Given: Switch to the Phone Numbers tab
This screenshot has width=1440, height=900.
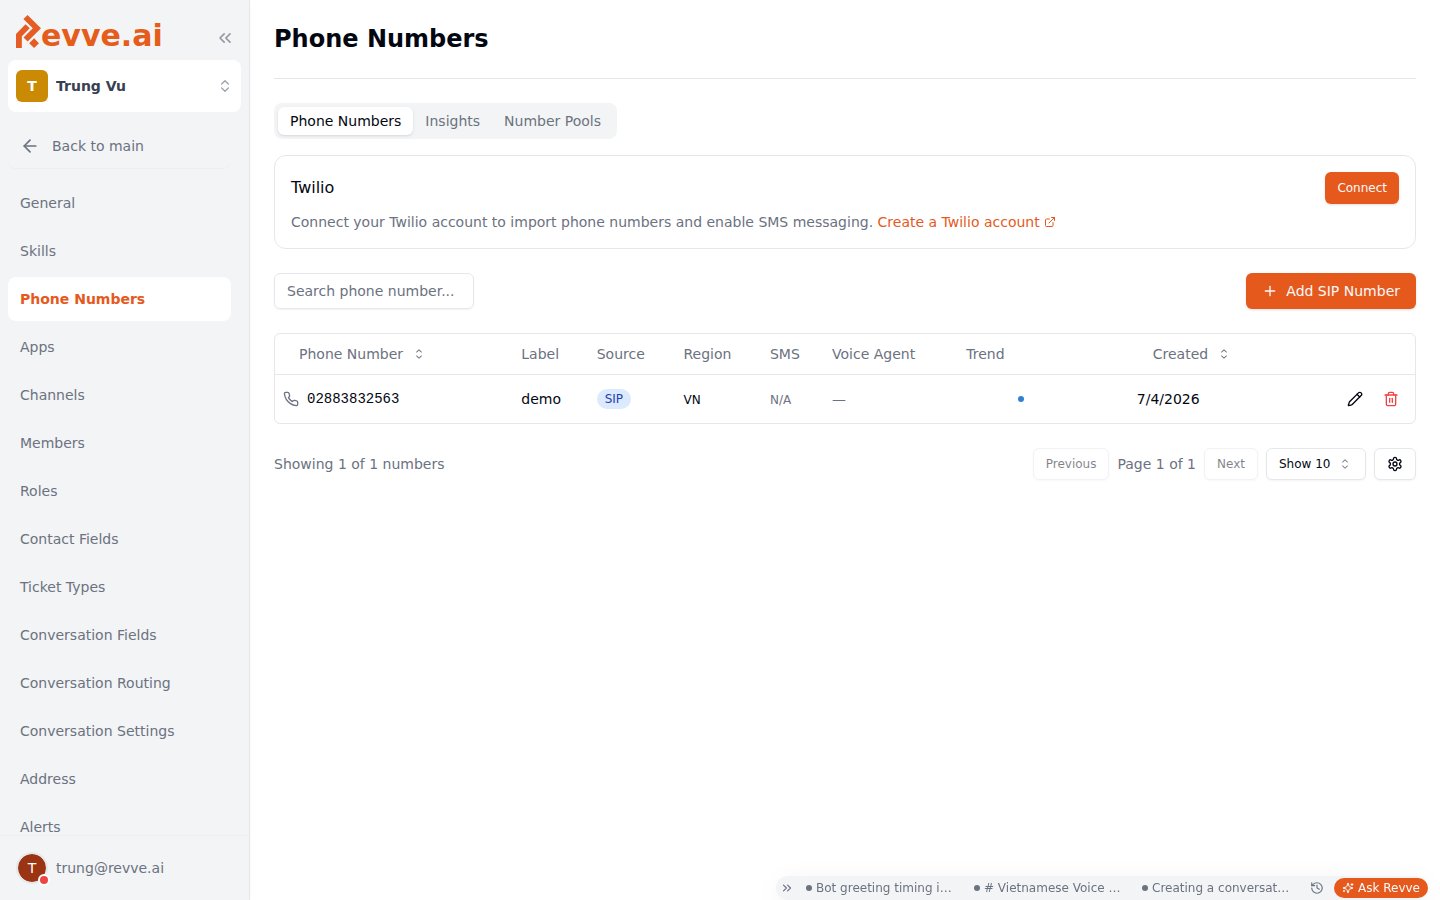Looking at the screenshot, I should coord(345,121).
